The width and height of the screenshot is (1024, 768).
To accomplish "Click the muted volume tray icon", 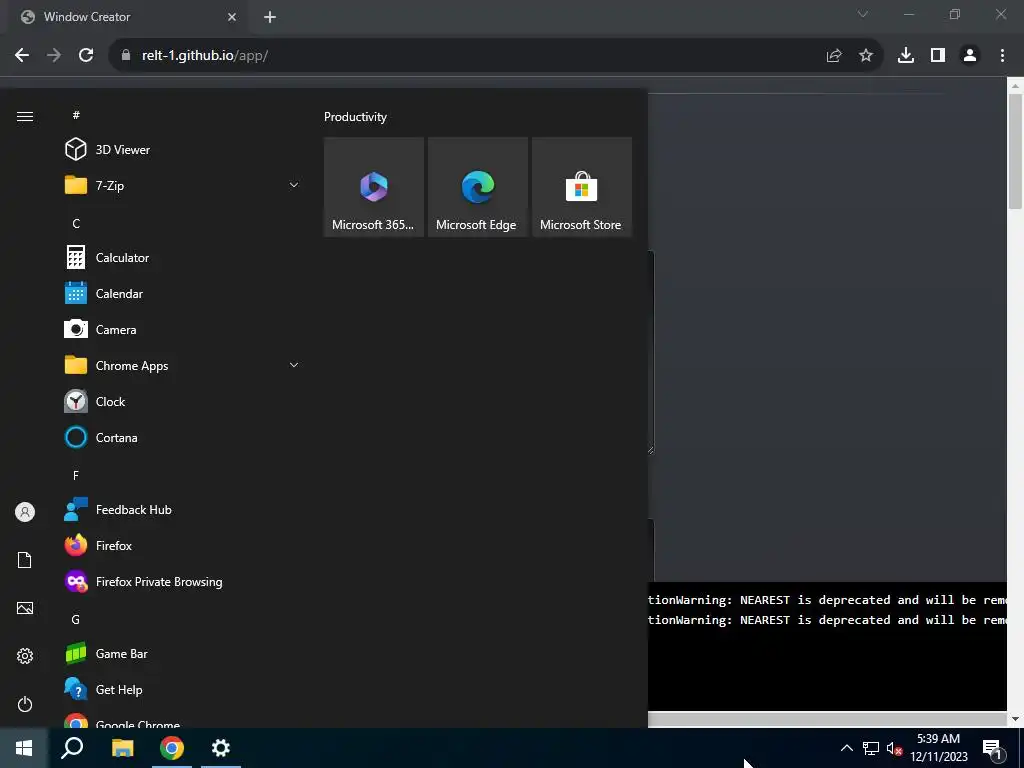I will click(894, 748).
